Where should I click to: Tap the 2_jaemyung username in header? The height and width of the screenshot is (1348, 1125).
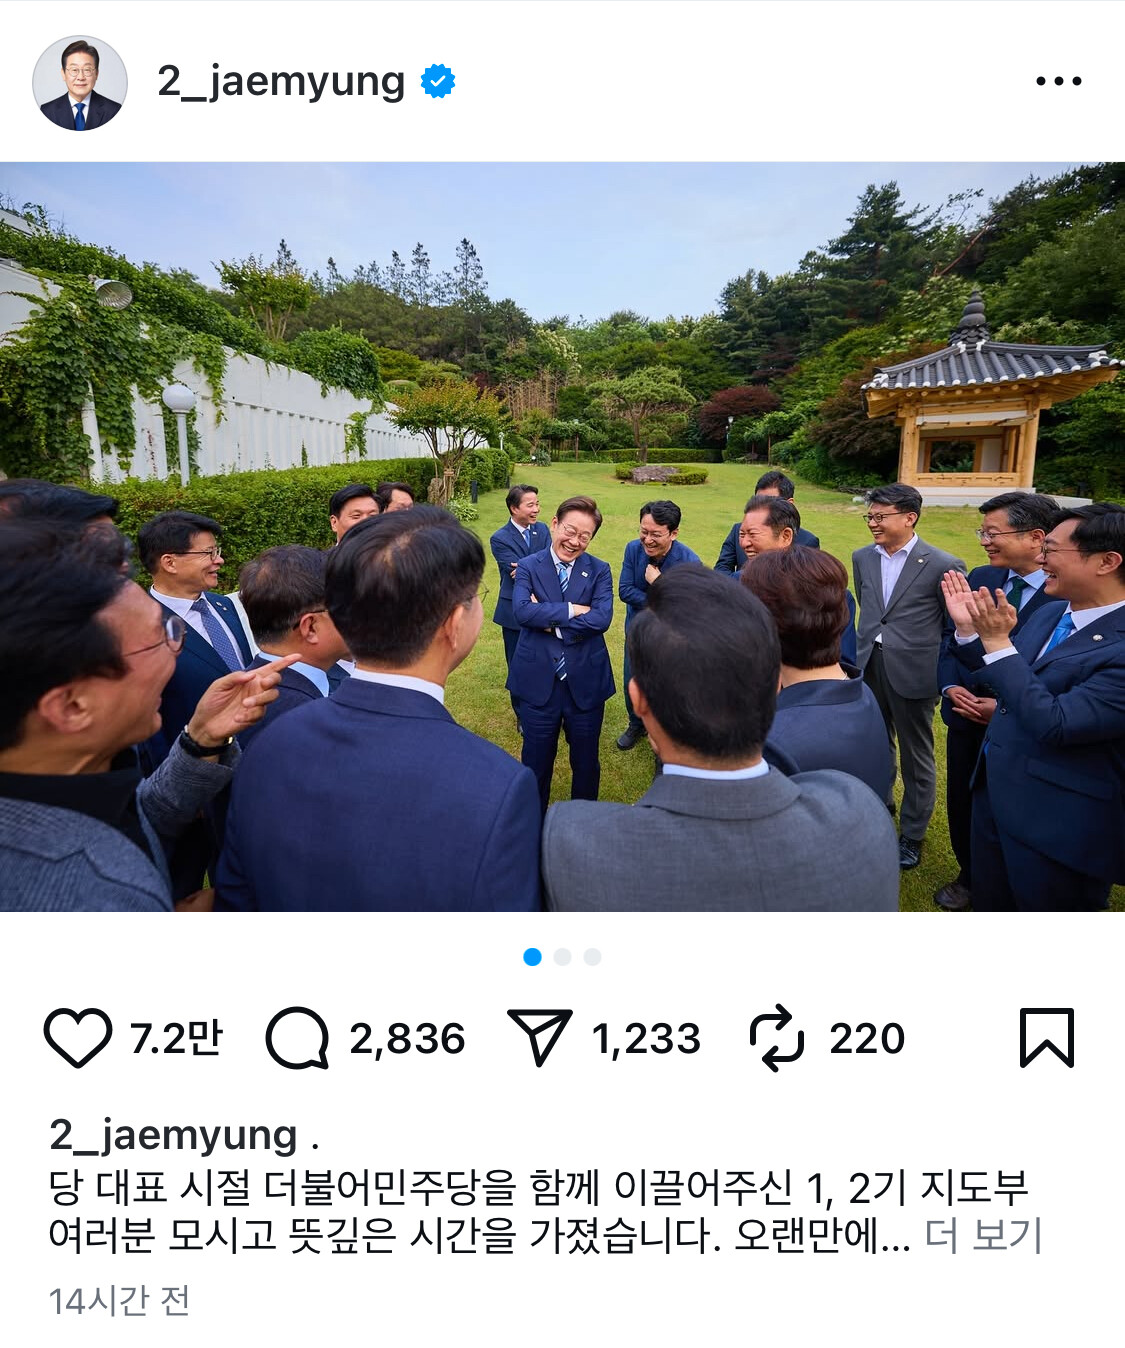[x=281, y=82]
